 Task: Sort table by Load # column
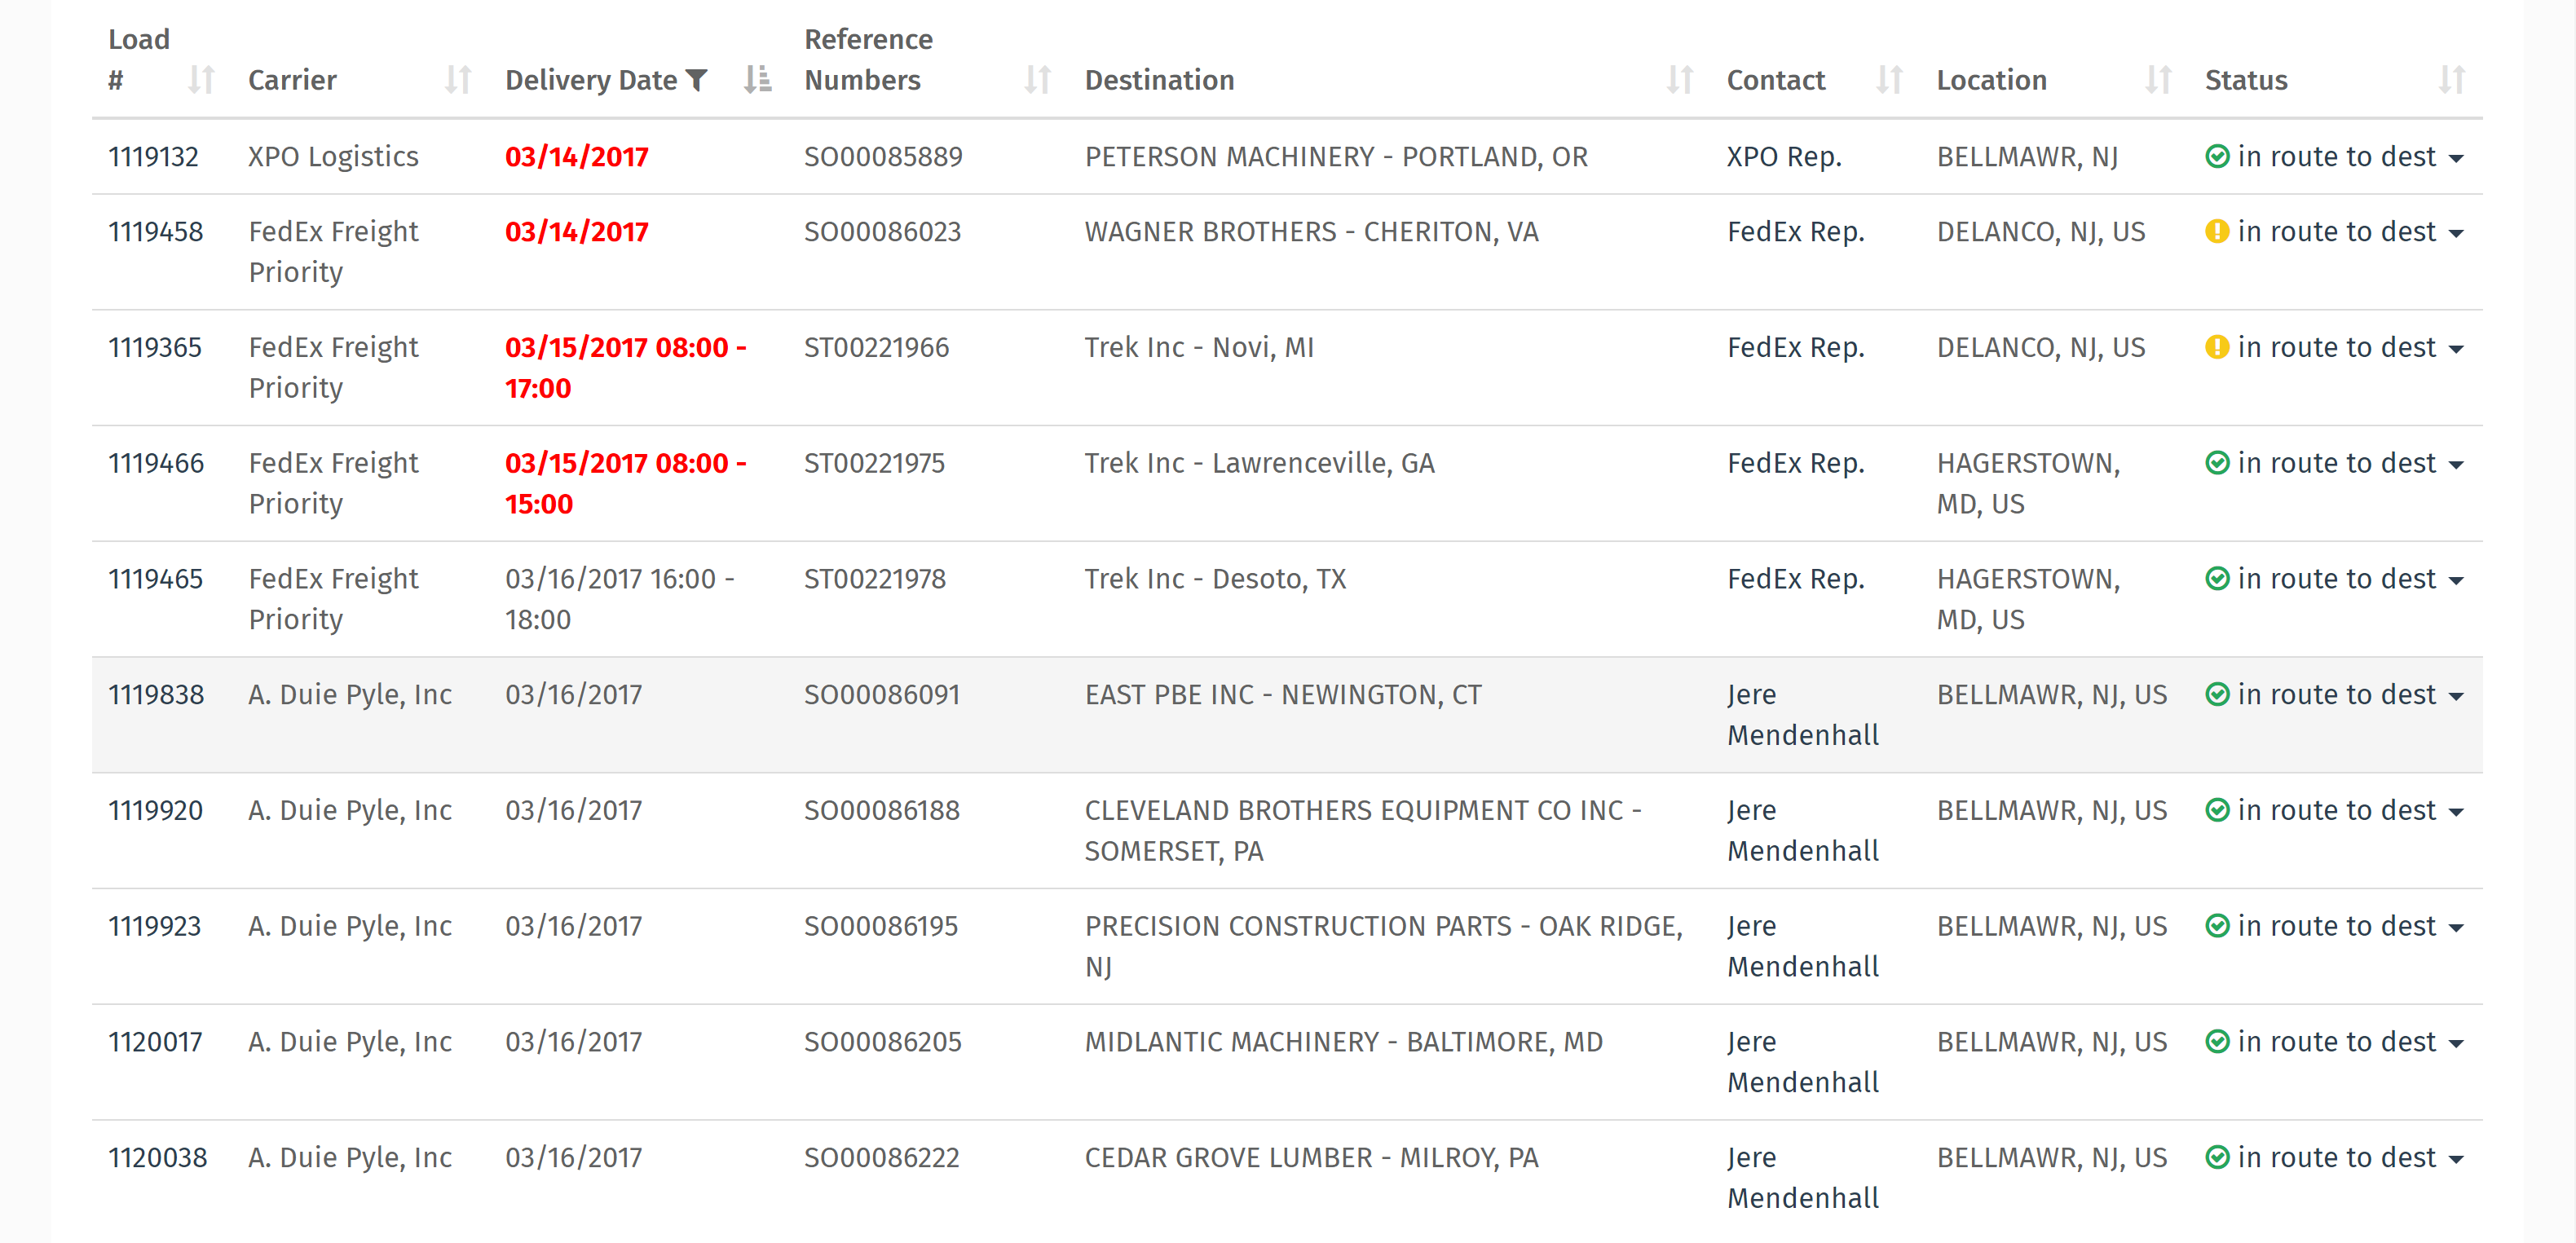201,80
